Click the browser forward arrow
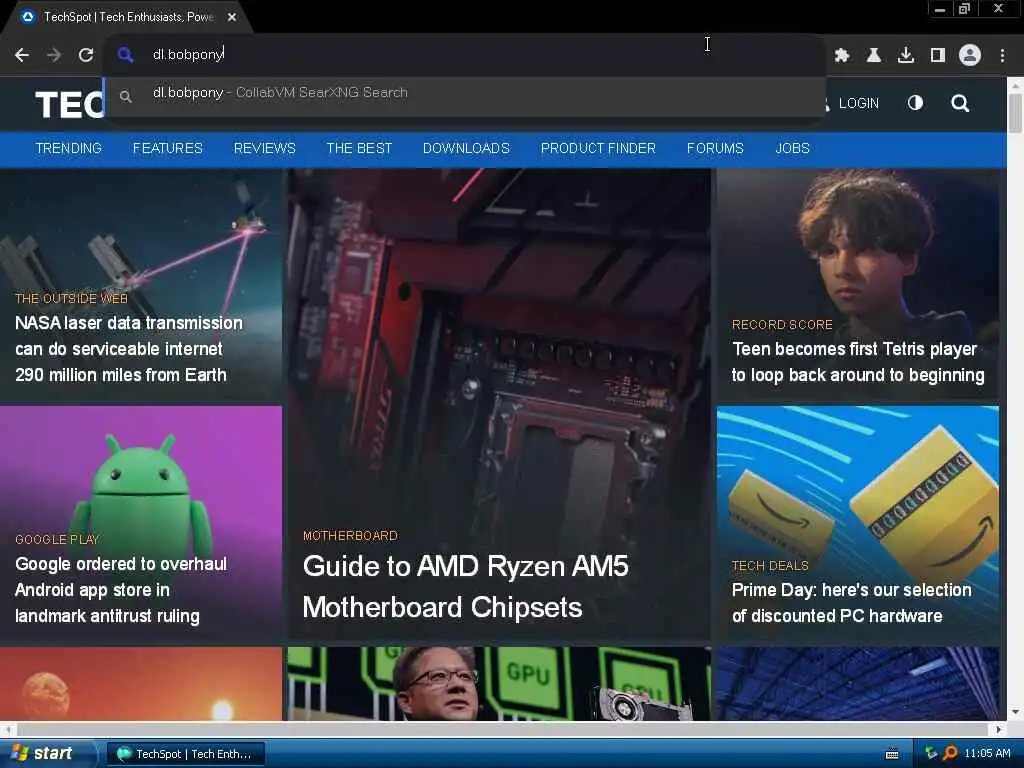Screen dimensions: 1024x768 point(54,56)
